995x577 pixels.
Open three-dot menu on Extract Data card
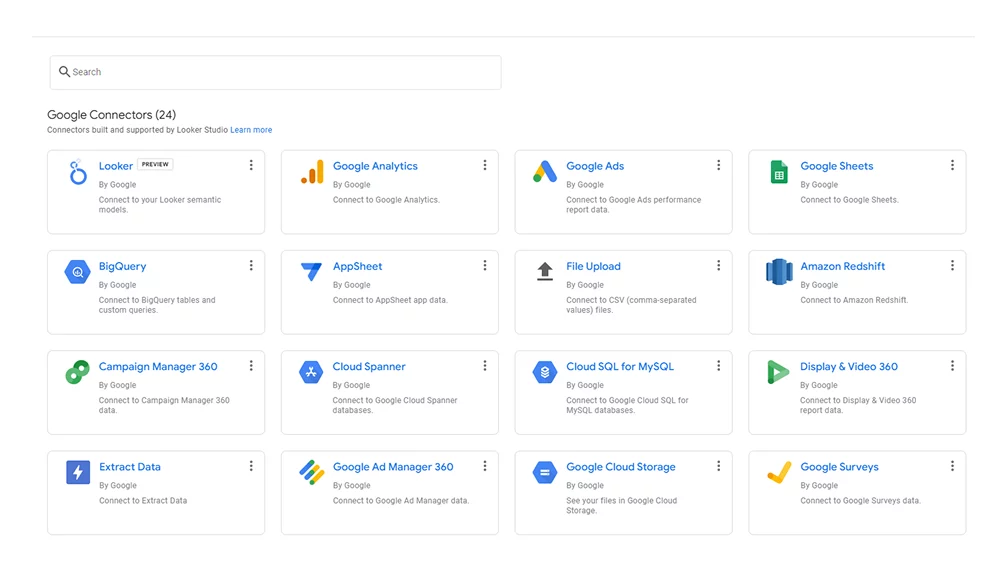click(251, 466)
